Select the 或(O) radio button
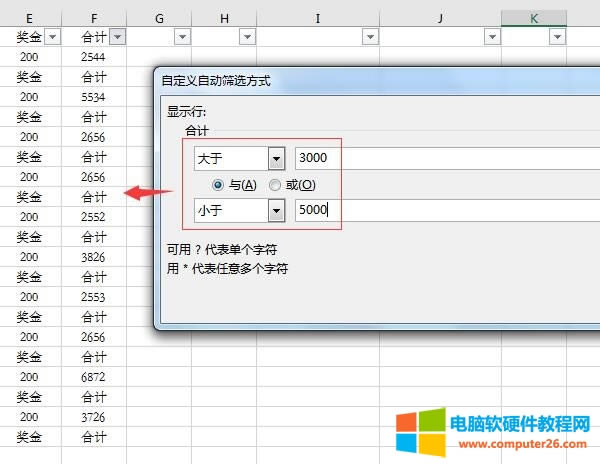The image size is (600, 464). click(x=275, y=185)
